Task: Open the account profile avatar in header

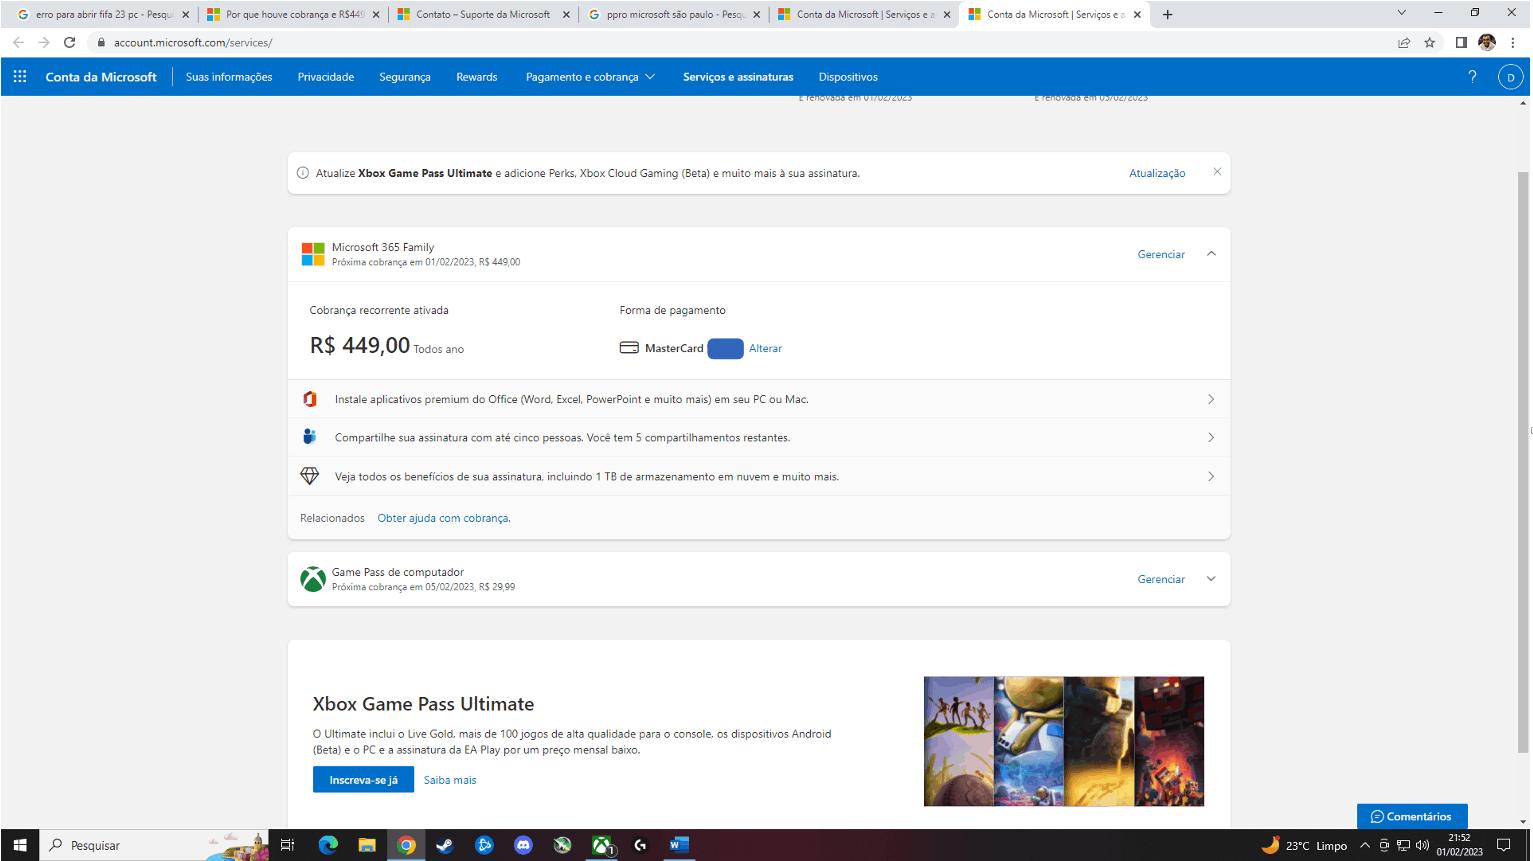Action: click(x=1510, y=77)
